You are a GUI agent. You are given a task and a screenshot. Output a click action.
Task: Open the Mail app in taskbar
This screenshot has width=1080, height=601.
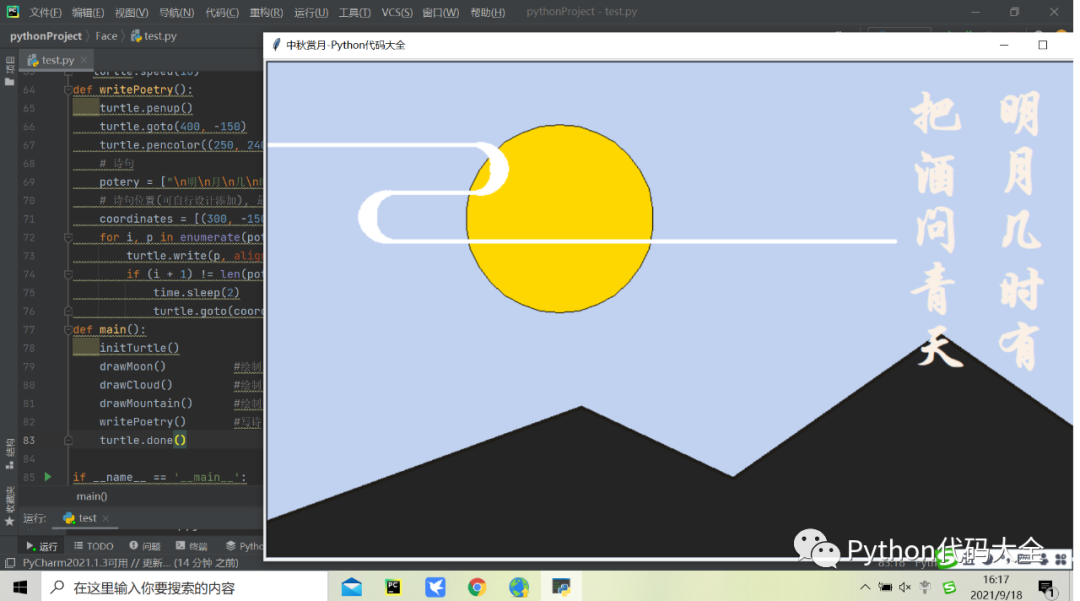coord(351,587)
